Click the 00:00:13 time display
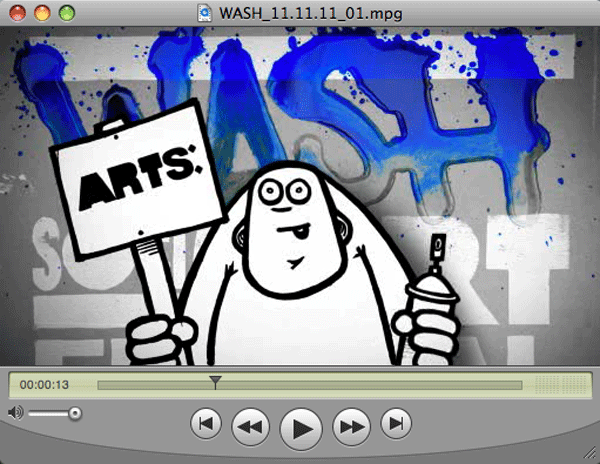 tap(44, 384)
